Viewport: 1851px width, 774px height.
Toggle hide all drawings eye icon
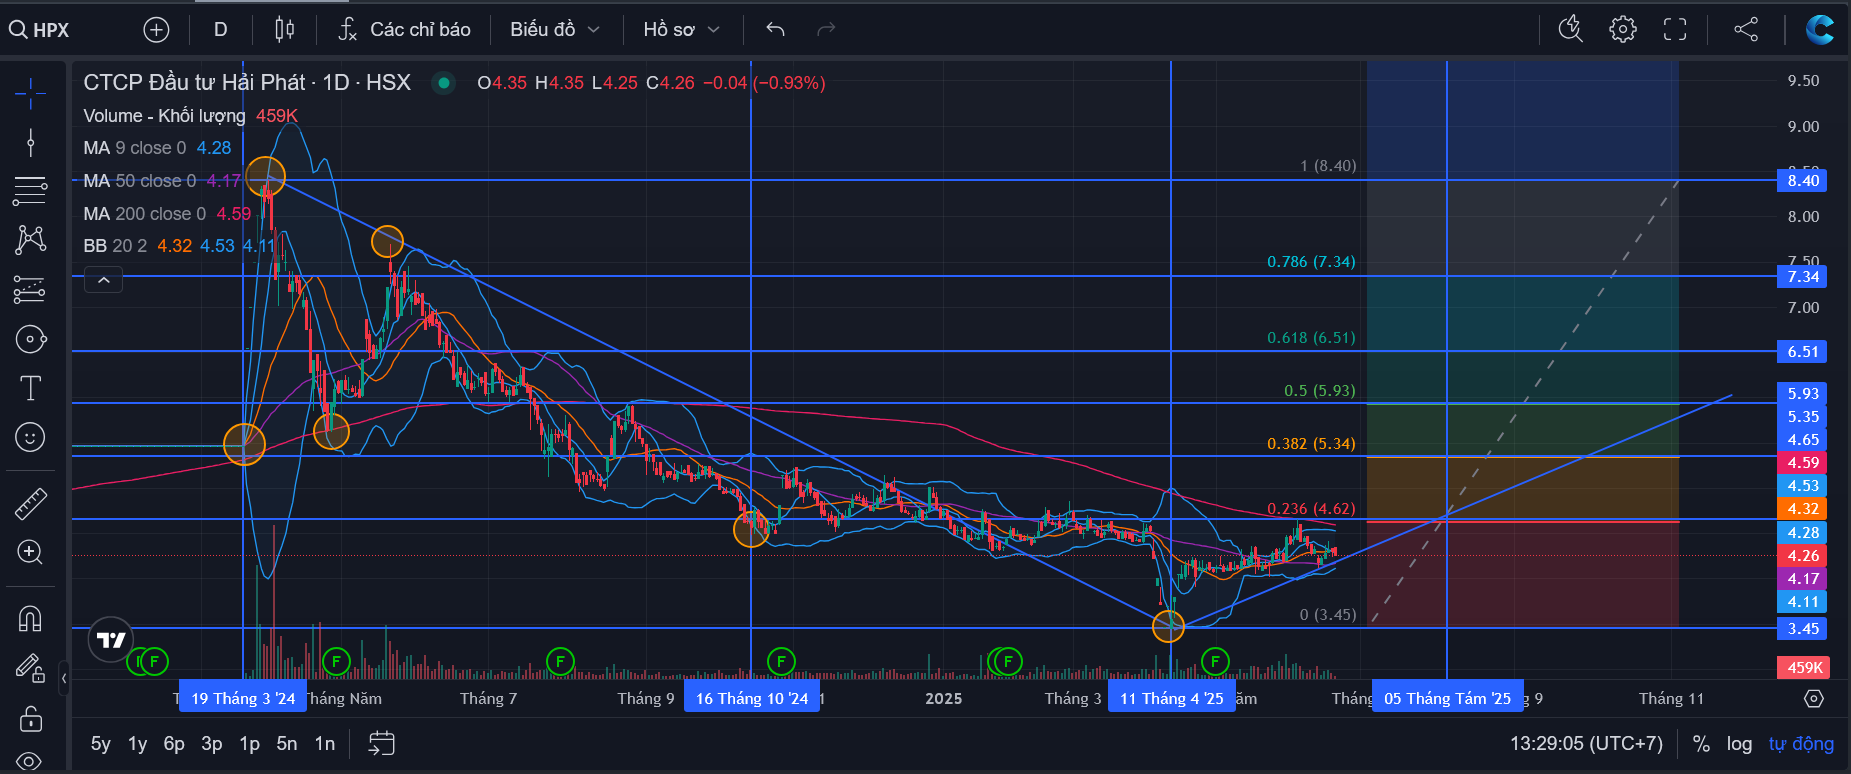point(30,760)
